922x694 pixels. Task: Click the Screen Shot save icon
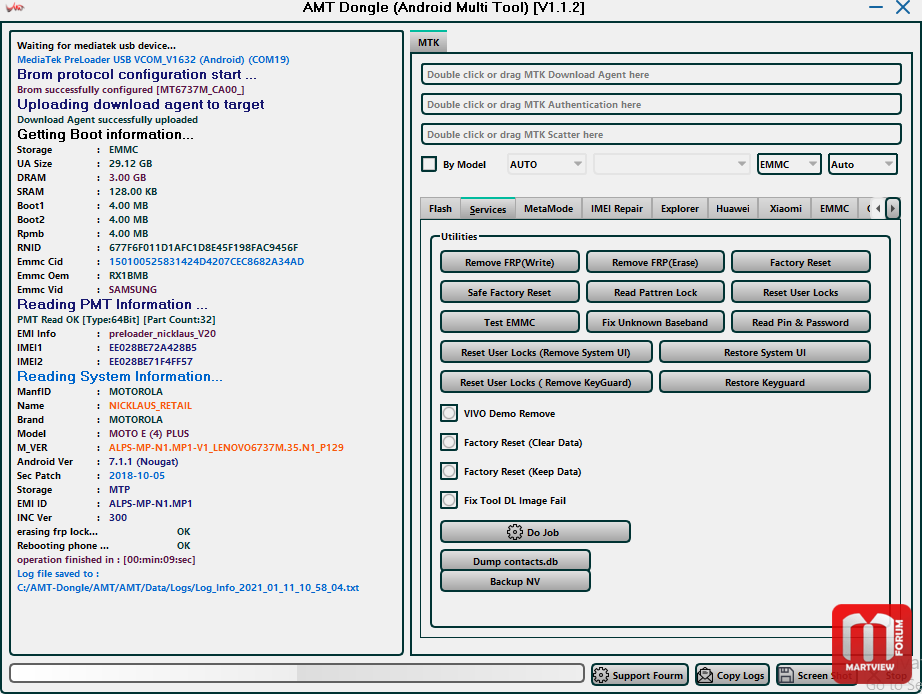(786, 675)
